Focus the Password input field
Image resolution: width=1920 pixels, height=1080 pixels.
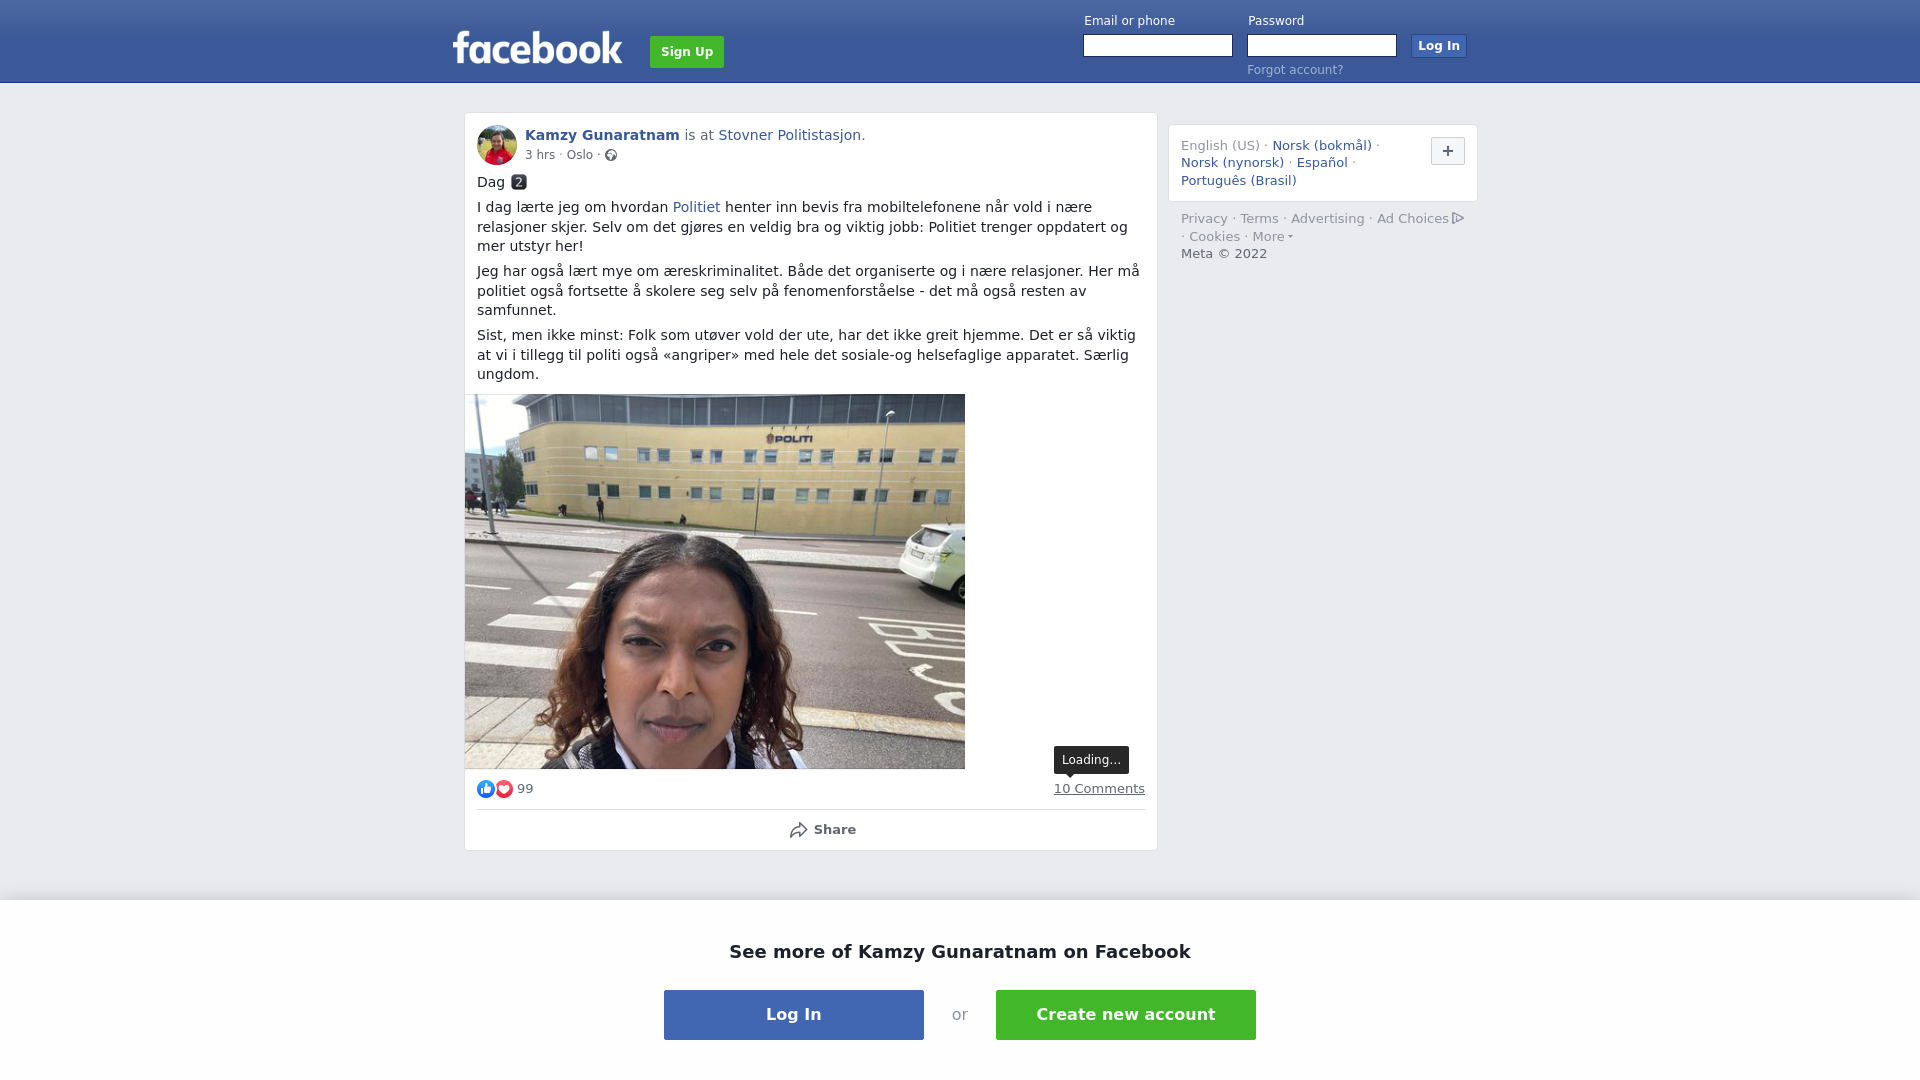[x=1322, y=46]
